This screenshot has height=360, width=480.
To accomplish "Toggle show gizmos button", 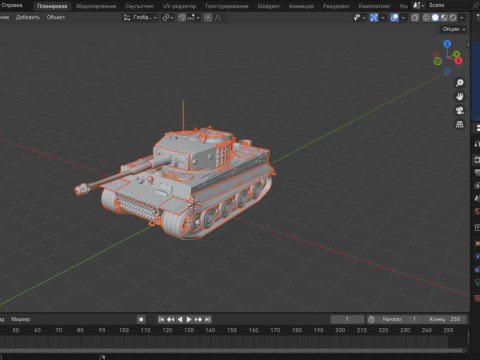I will pos(374,17).
